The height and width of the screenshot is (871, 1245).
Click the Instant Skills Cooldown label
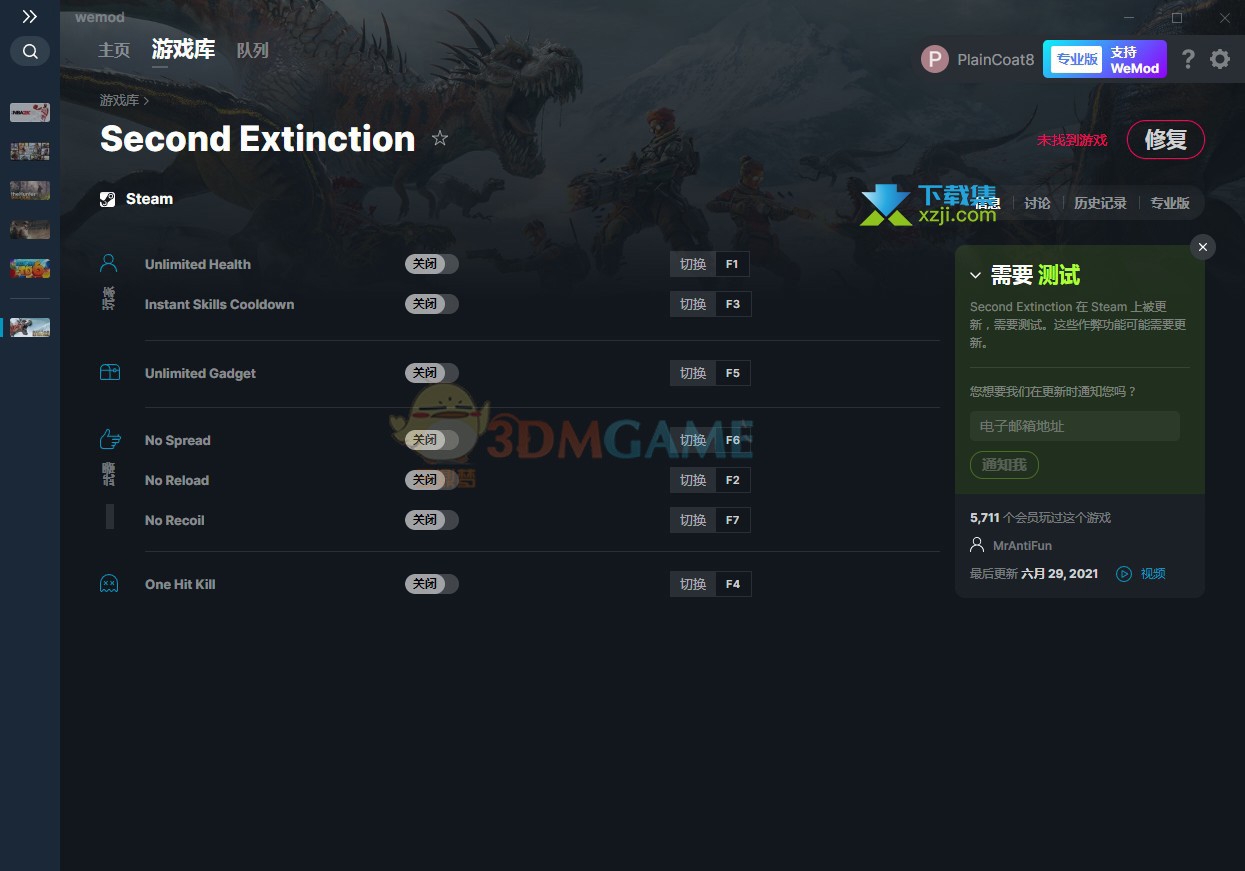[219, 304]
